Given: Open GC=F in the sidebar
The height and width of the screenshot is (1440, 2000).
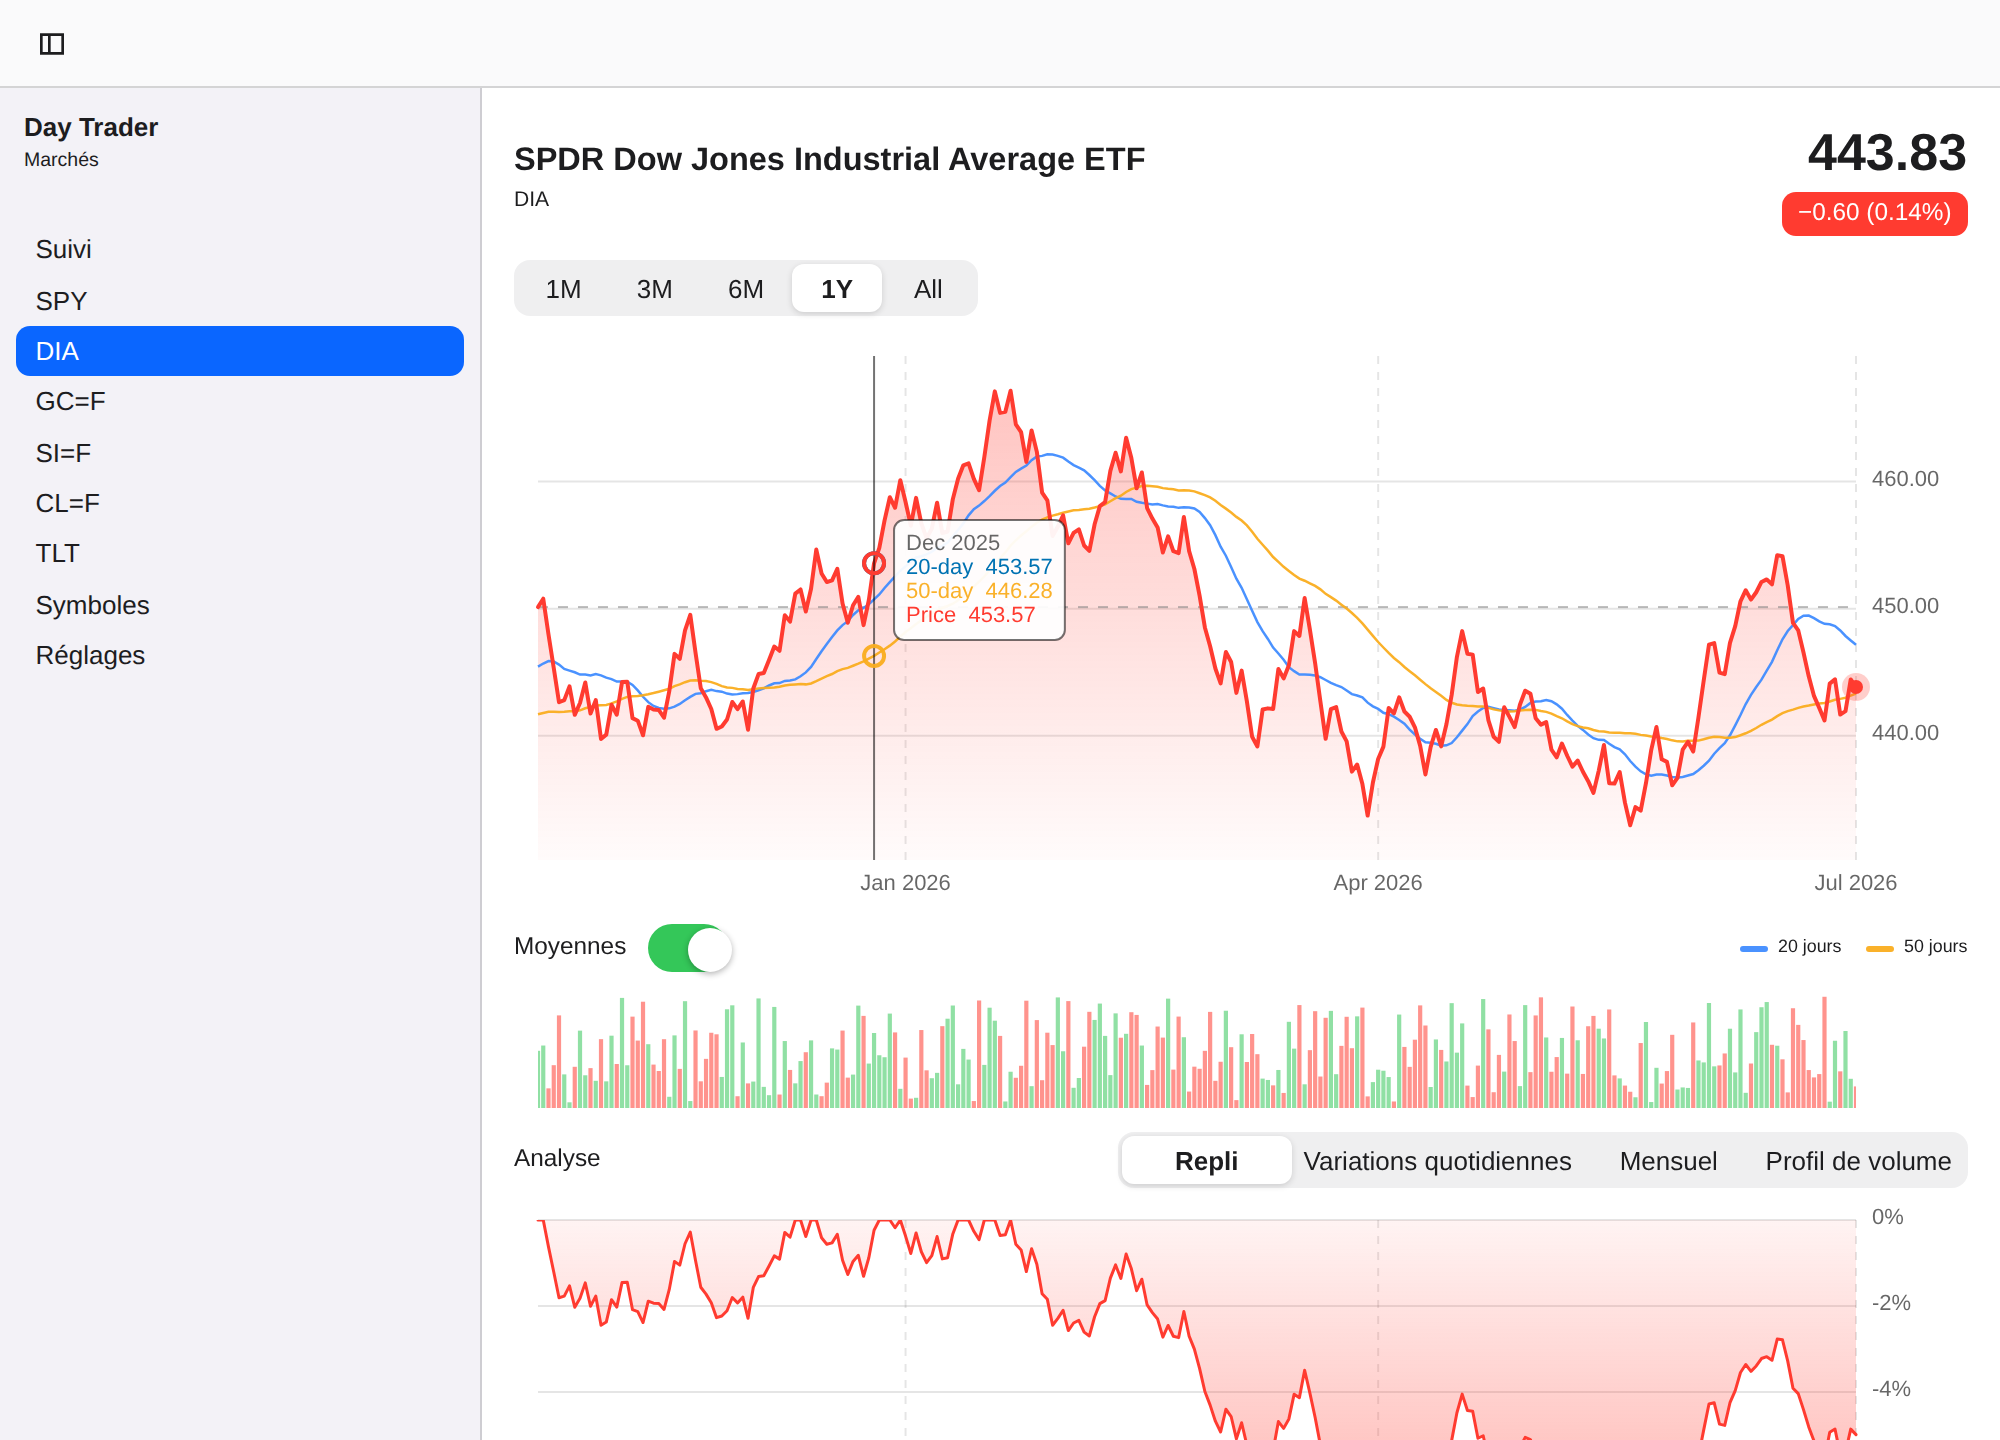Looking at the screenshot, I should tap(240, 401).
